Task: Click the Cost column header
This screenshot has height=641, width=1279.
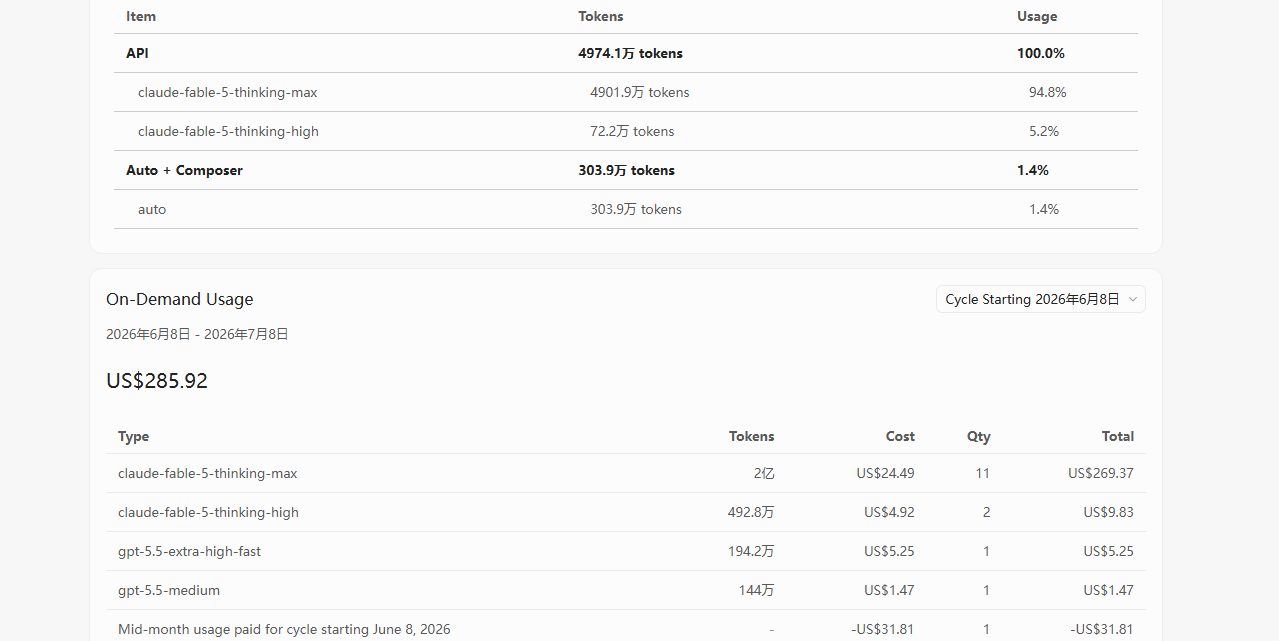Action: pyautogui.click(x=900, y=436)
